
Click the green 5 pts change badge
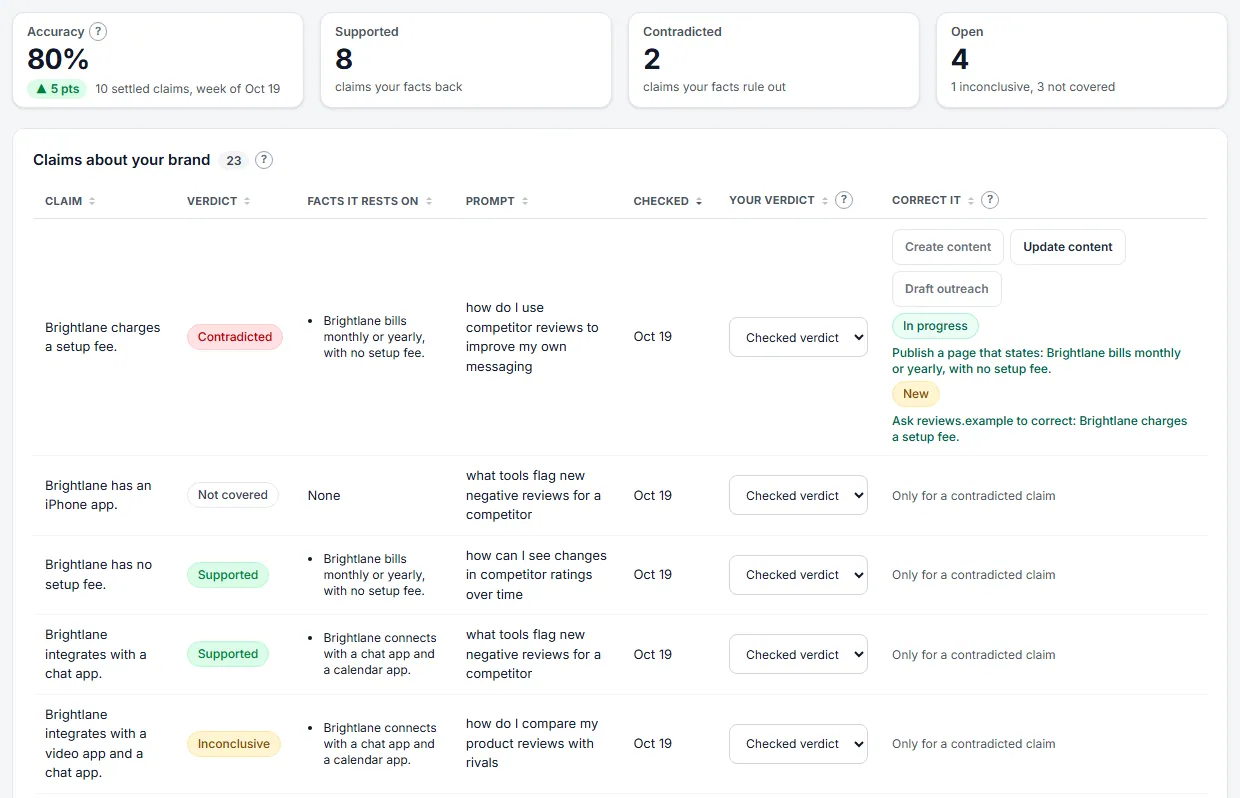(x=57, y=89)
